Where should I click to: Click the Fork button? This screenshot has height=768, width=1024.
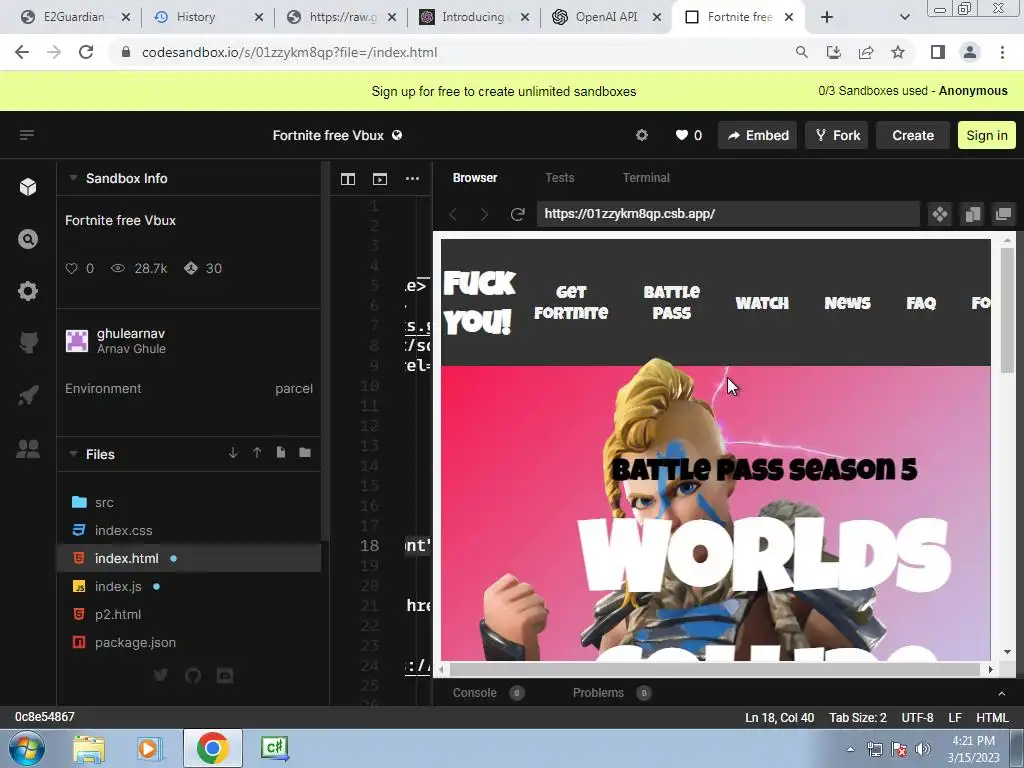837,135
